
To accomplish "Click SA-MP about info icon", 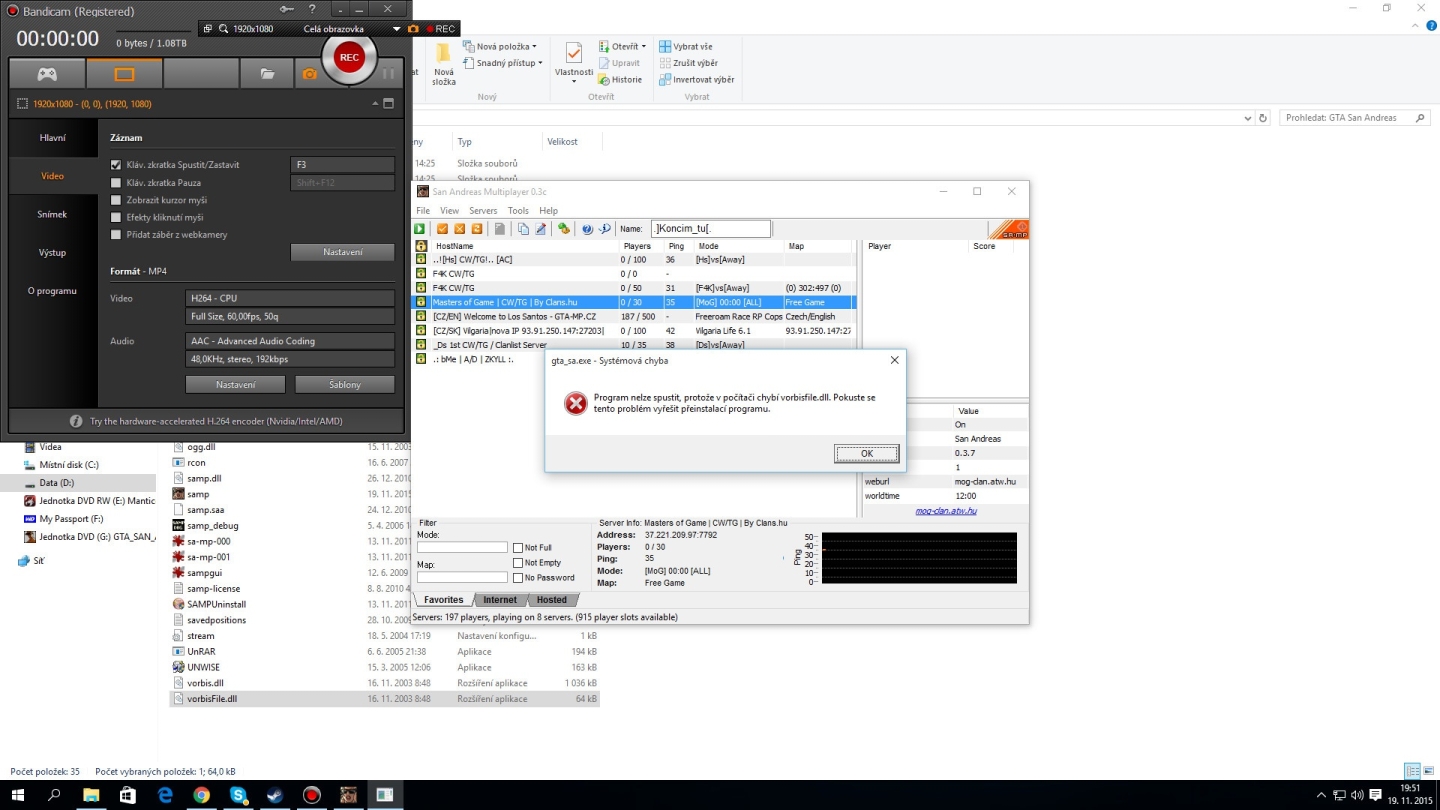I will click(x=605, y=229).
